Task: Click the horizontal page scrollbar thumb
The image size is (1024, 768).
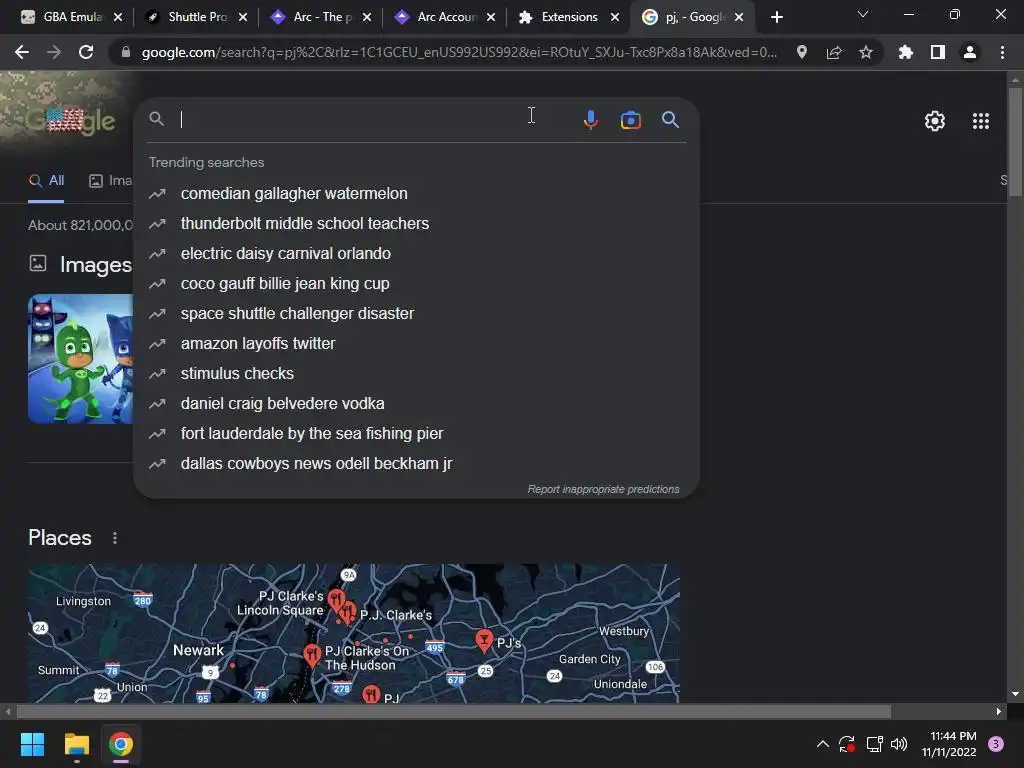Action: pos(454,711)
